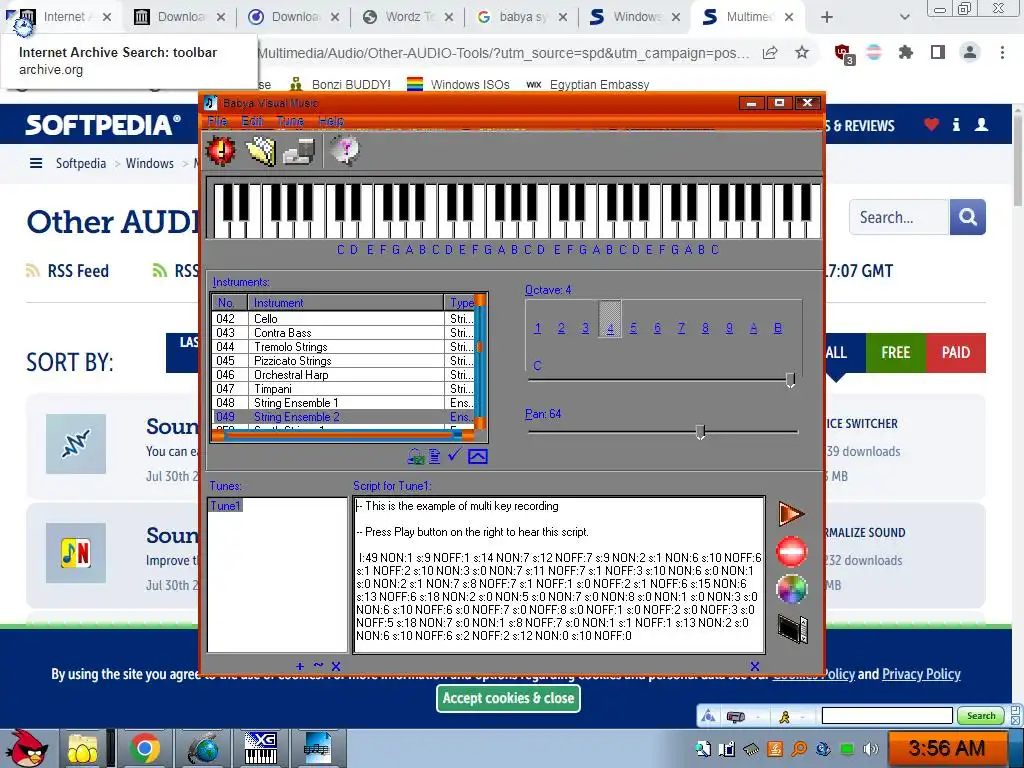The image size is (1024, 768).
Task: Click the instruments list vertical scrollbar
Action: [480, 362]
